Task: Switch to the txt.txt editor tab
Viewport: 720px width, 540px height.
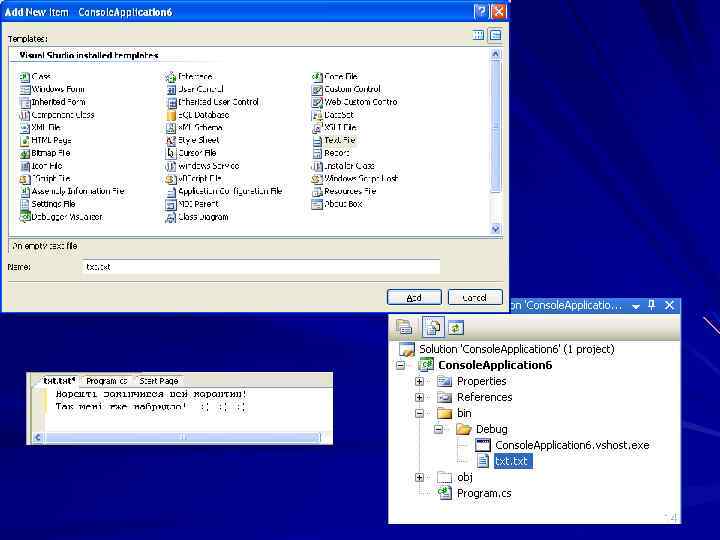Action: pos(58,381)
